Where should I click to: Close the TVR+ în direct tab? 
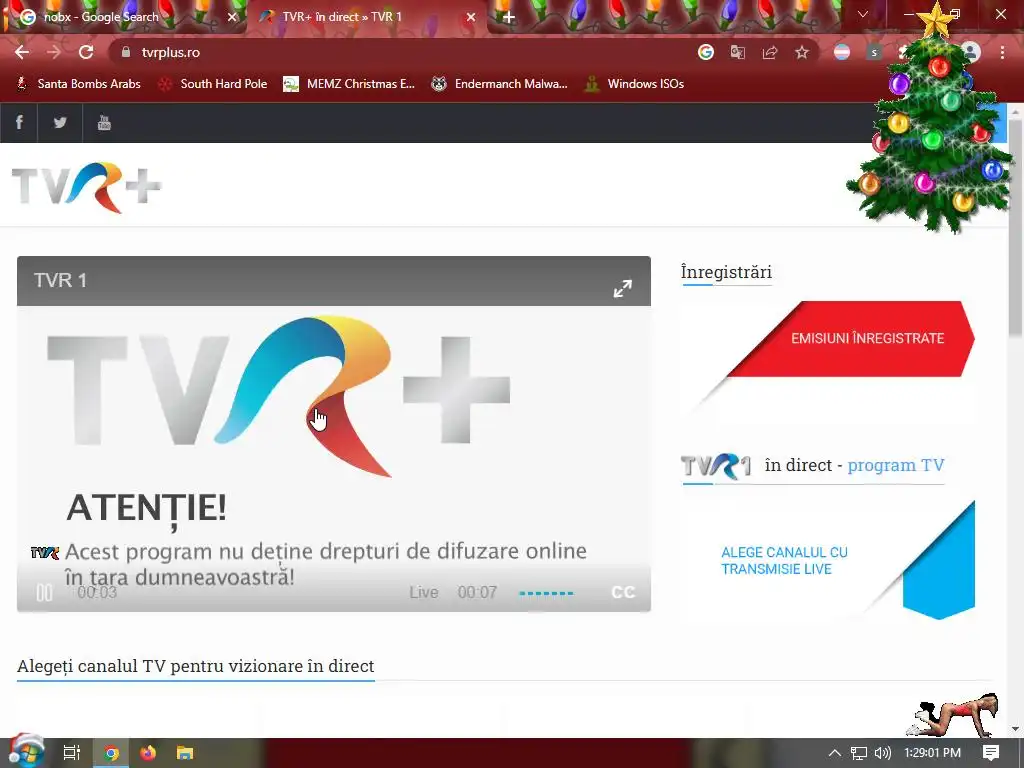coord(471,17)
